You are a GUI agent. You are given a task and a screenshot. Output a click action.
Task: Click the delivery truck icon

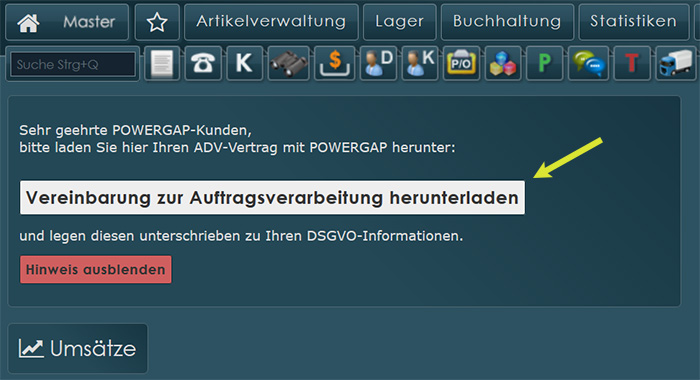tap(675, 63)
